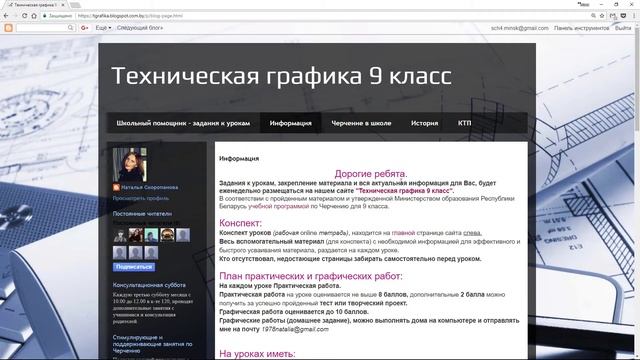The image size is (640, 360).
Task: Click the teal-background follower avatar
Action: [151, 235]
